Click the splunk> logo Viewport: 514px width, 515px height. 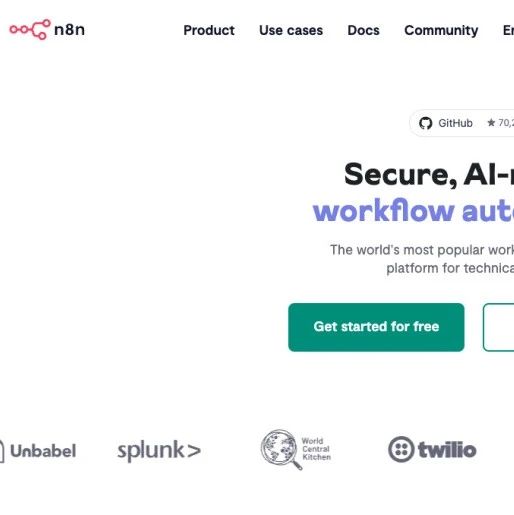click(159, 451)
